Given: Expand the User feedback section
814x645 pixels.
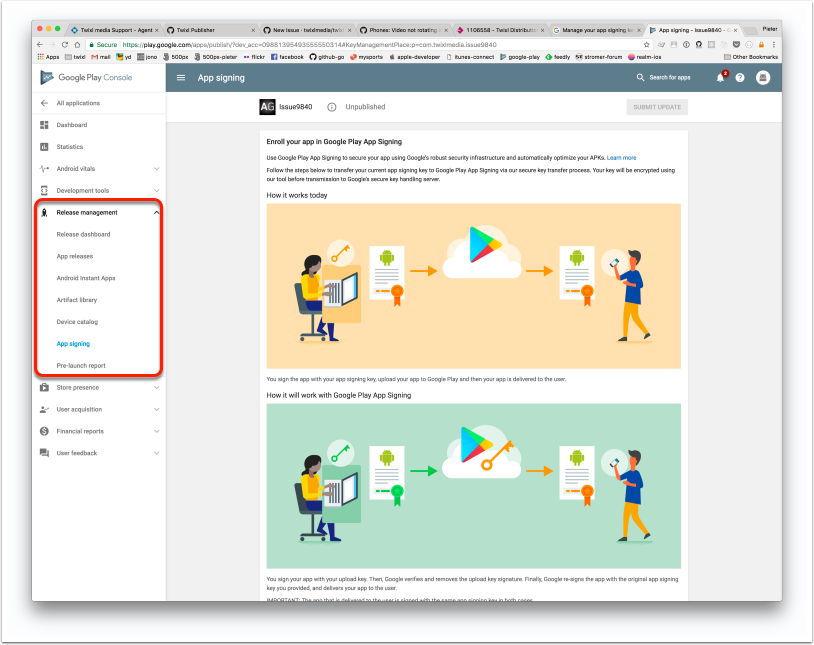Looking at the screenshot, I should 156,453.
